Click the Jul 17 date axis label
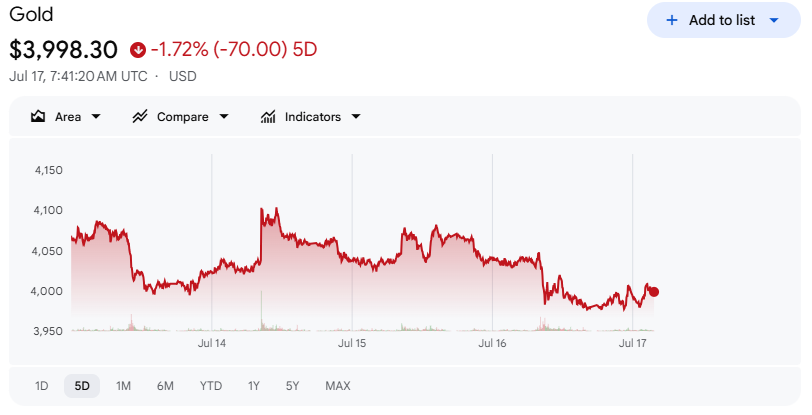This screenshot has width=812, height=415. [x=633, y=343]
